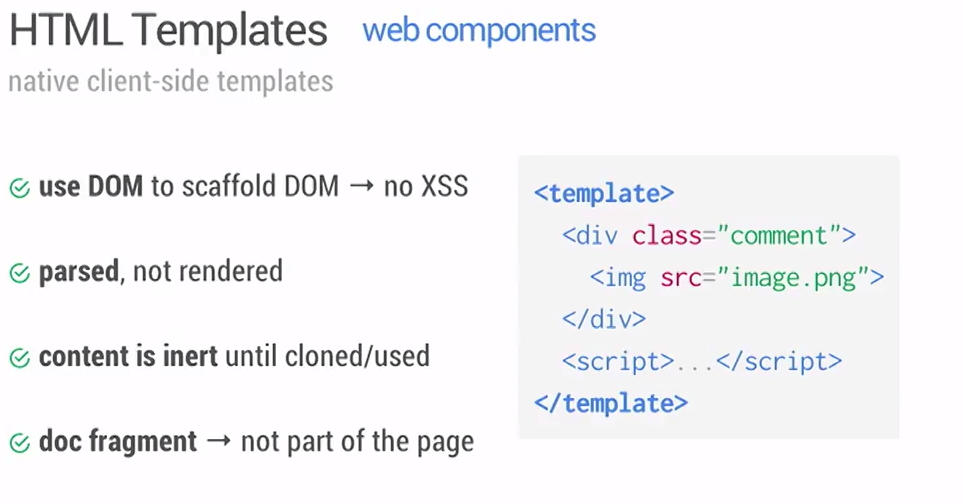Viewport: 963px width, 504px height.
Task: Click the checkmark icon beside 'use DOM'
Action: tap(20, 188)
